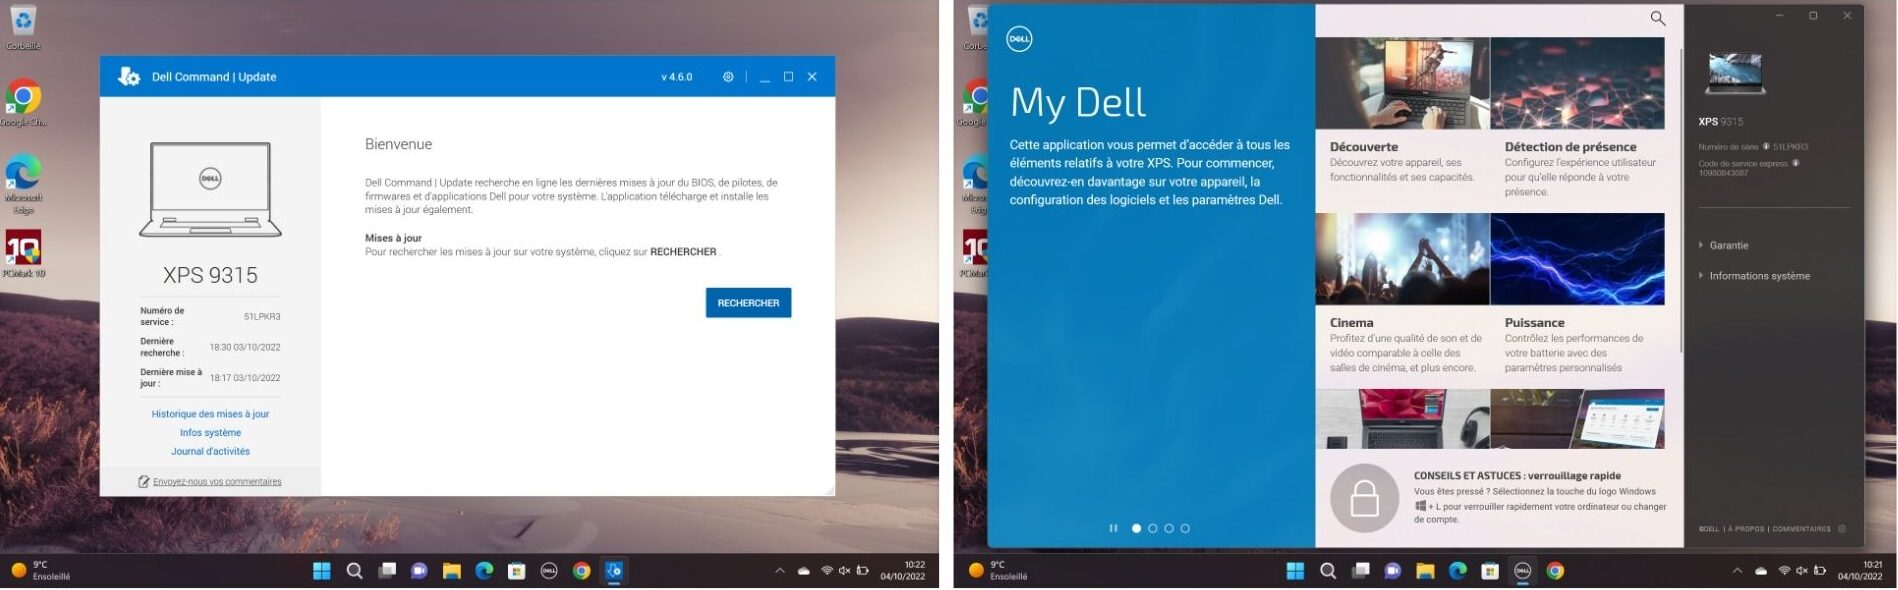Open the Découverte tile thumbnail
The height and width of the screenshot is (590, 1898).
1402,84
